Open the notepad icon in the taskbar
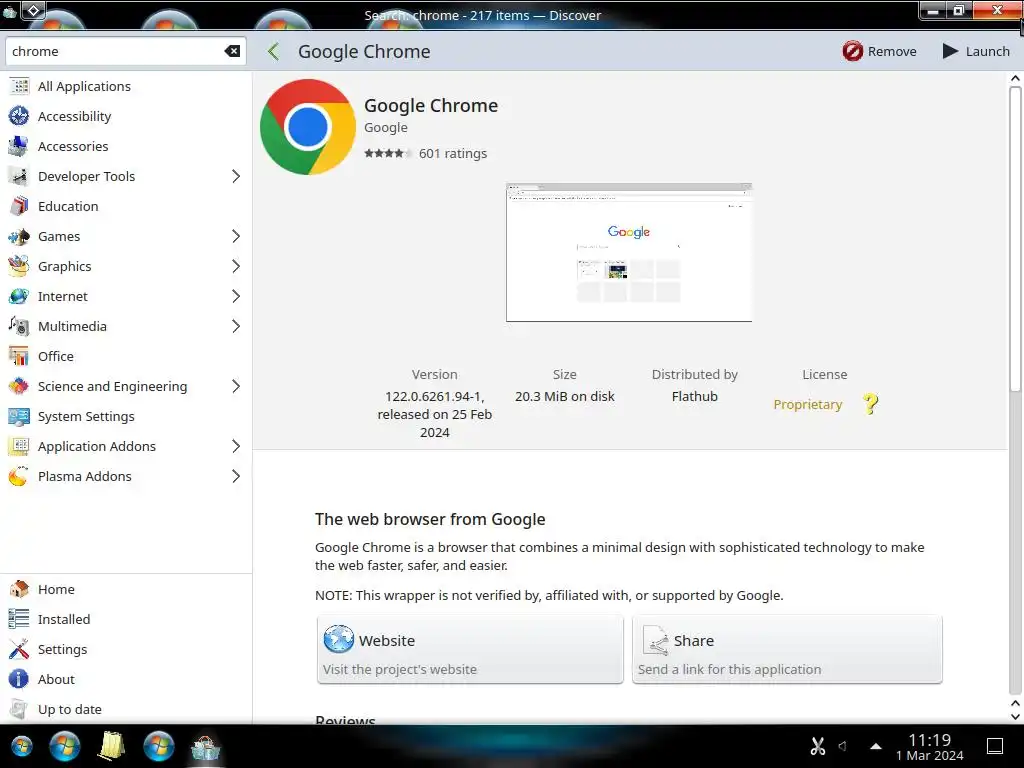The image size is (1024, 768). click(x=112, y=746)
